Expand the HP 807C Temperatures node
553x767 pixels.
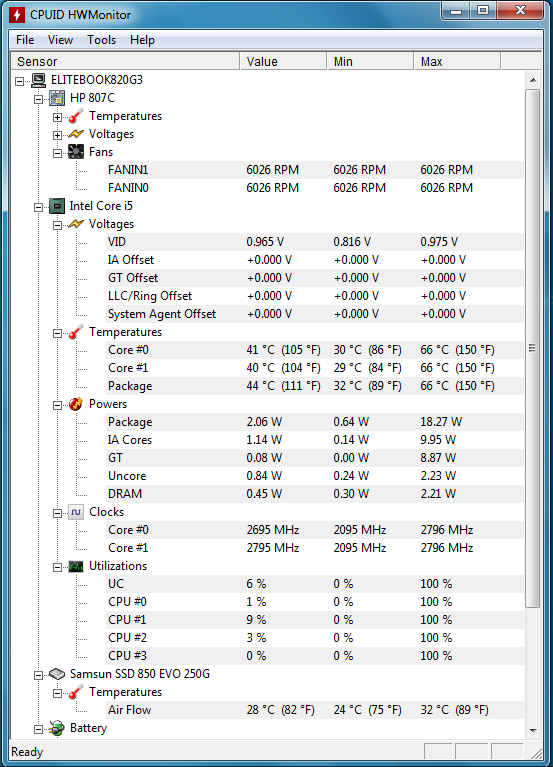tap(58, 117)
